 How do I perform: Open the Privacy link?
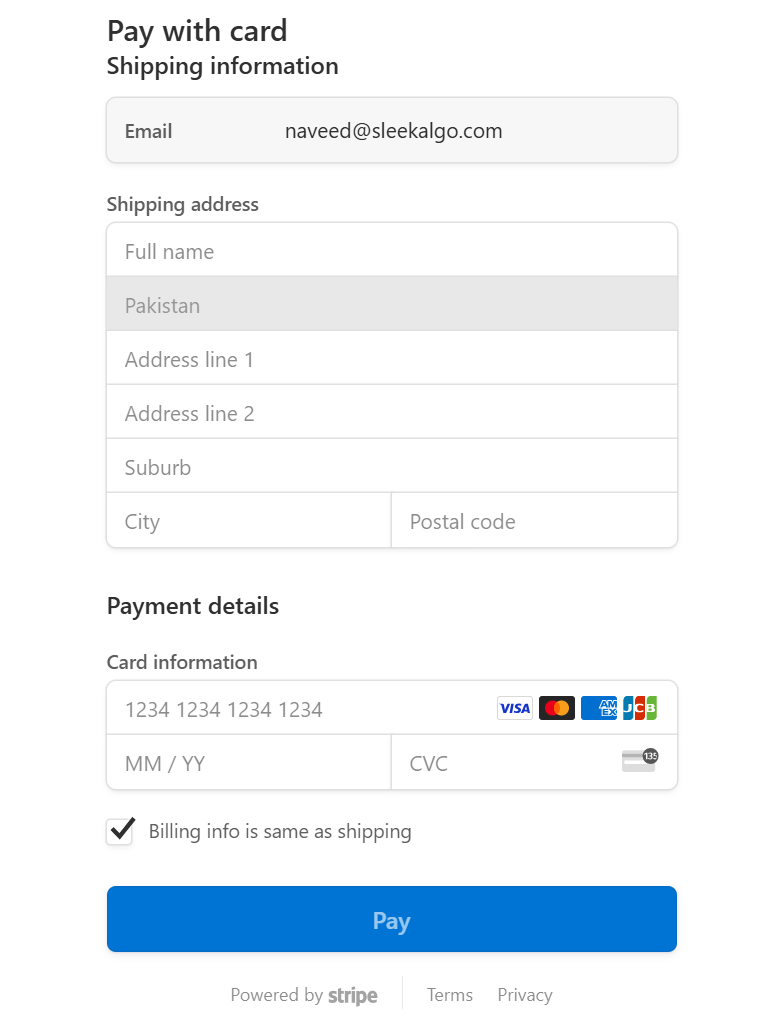[525, 995]
